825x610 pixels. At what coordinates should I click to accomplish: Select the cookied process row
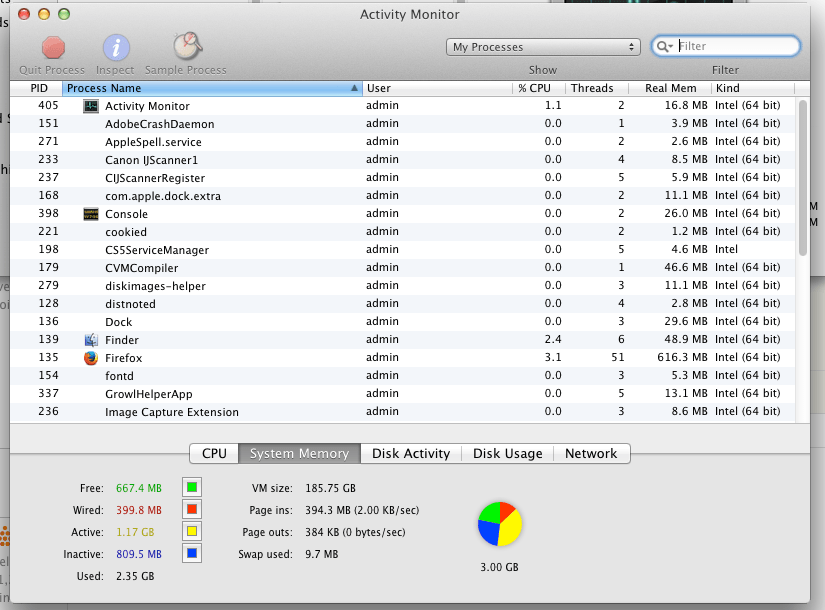[x=402, y=232]
